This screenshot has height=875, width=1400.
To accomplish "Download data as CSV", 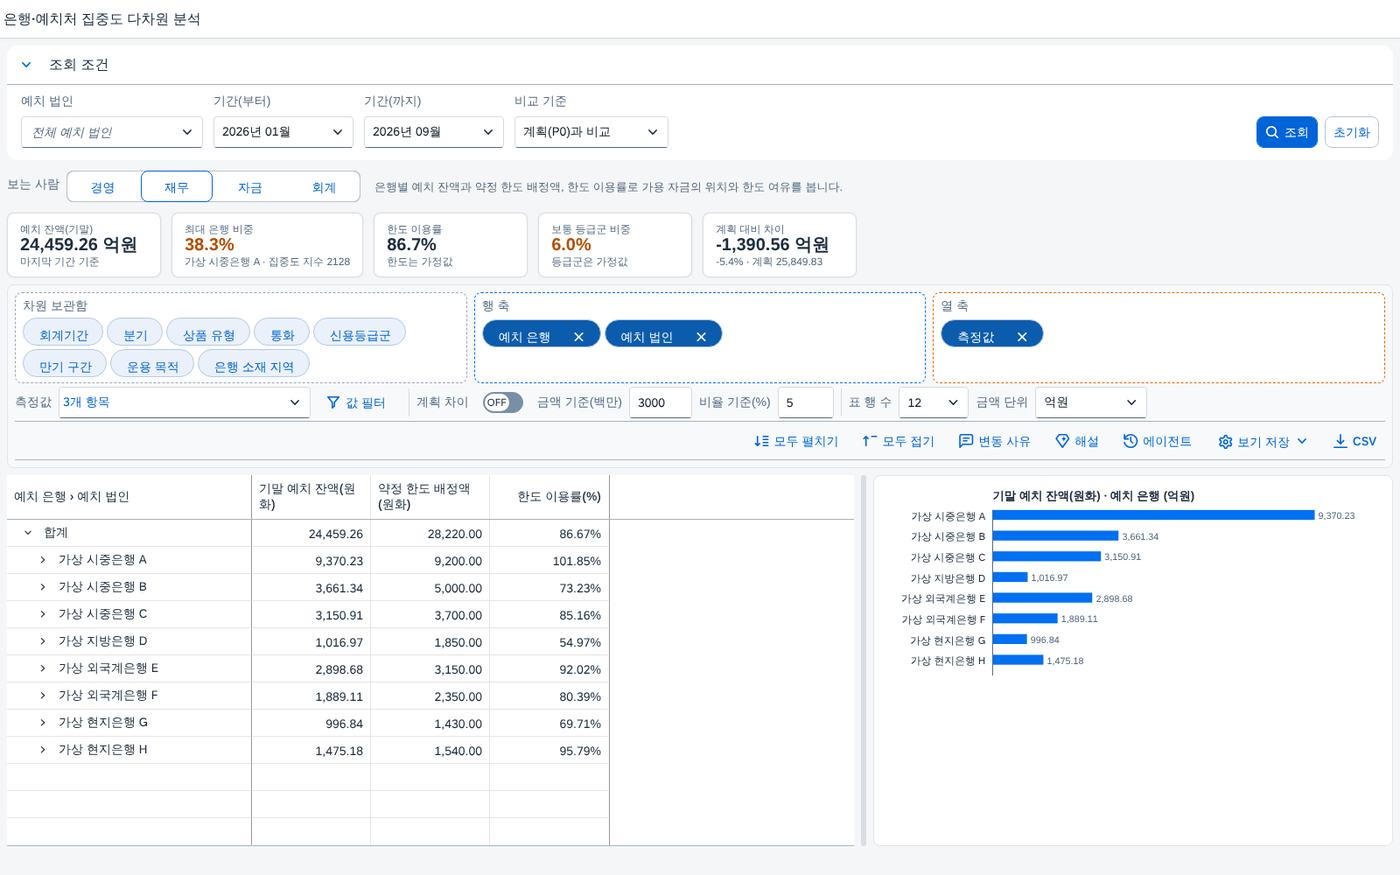I will pyautogui.click(x=1355, y=441).
